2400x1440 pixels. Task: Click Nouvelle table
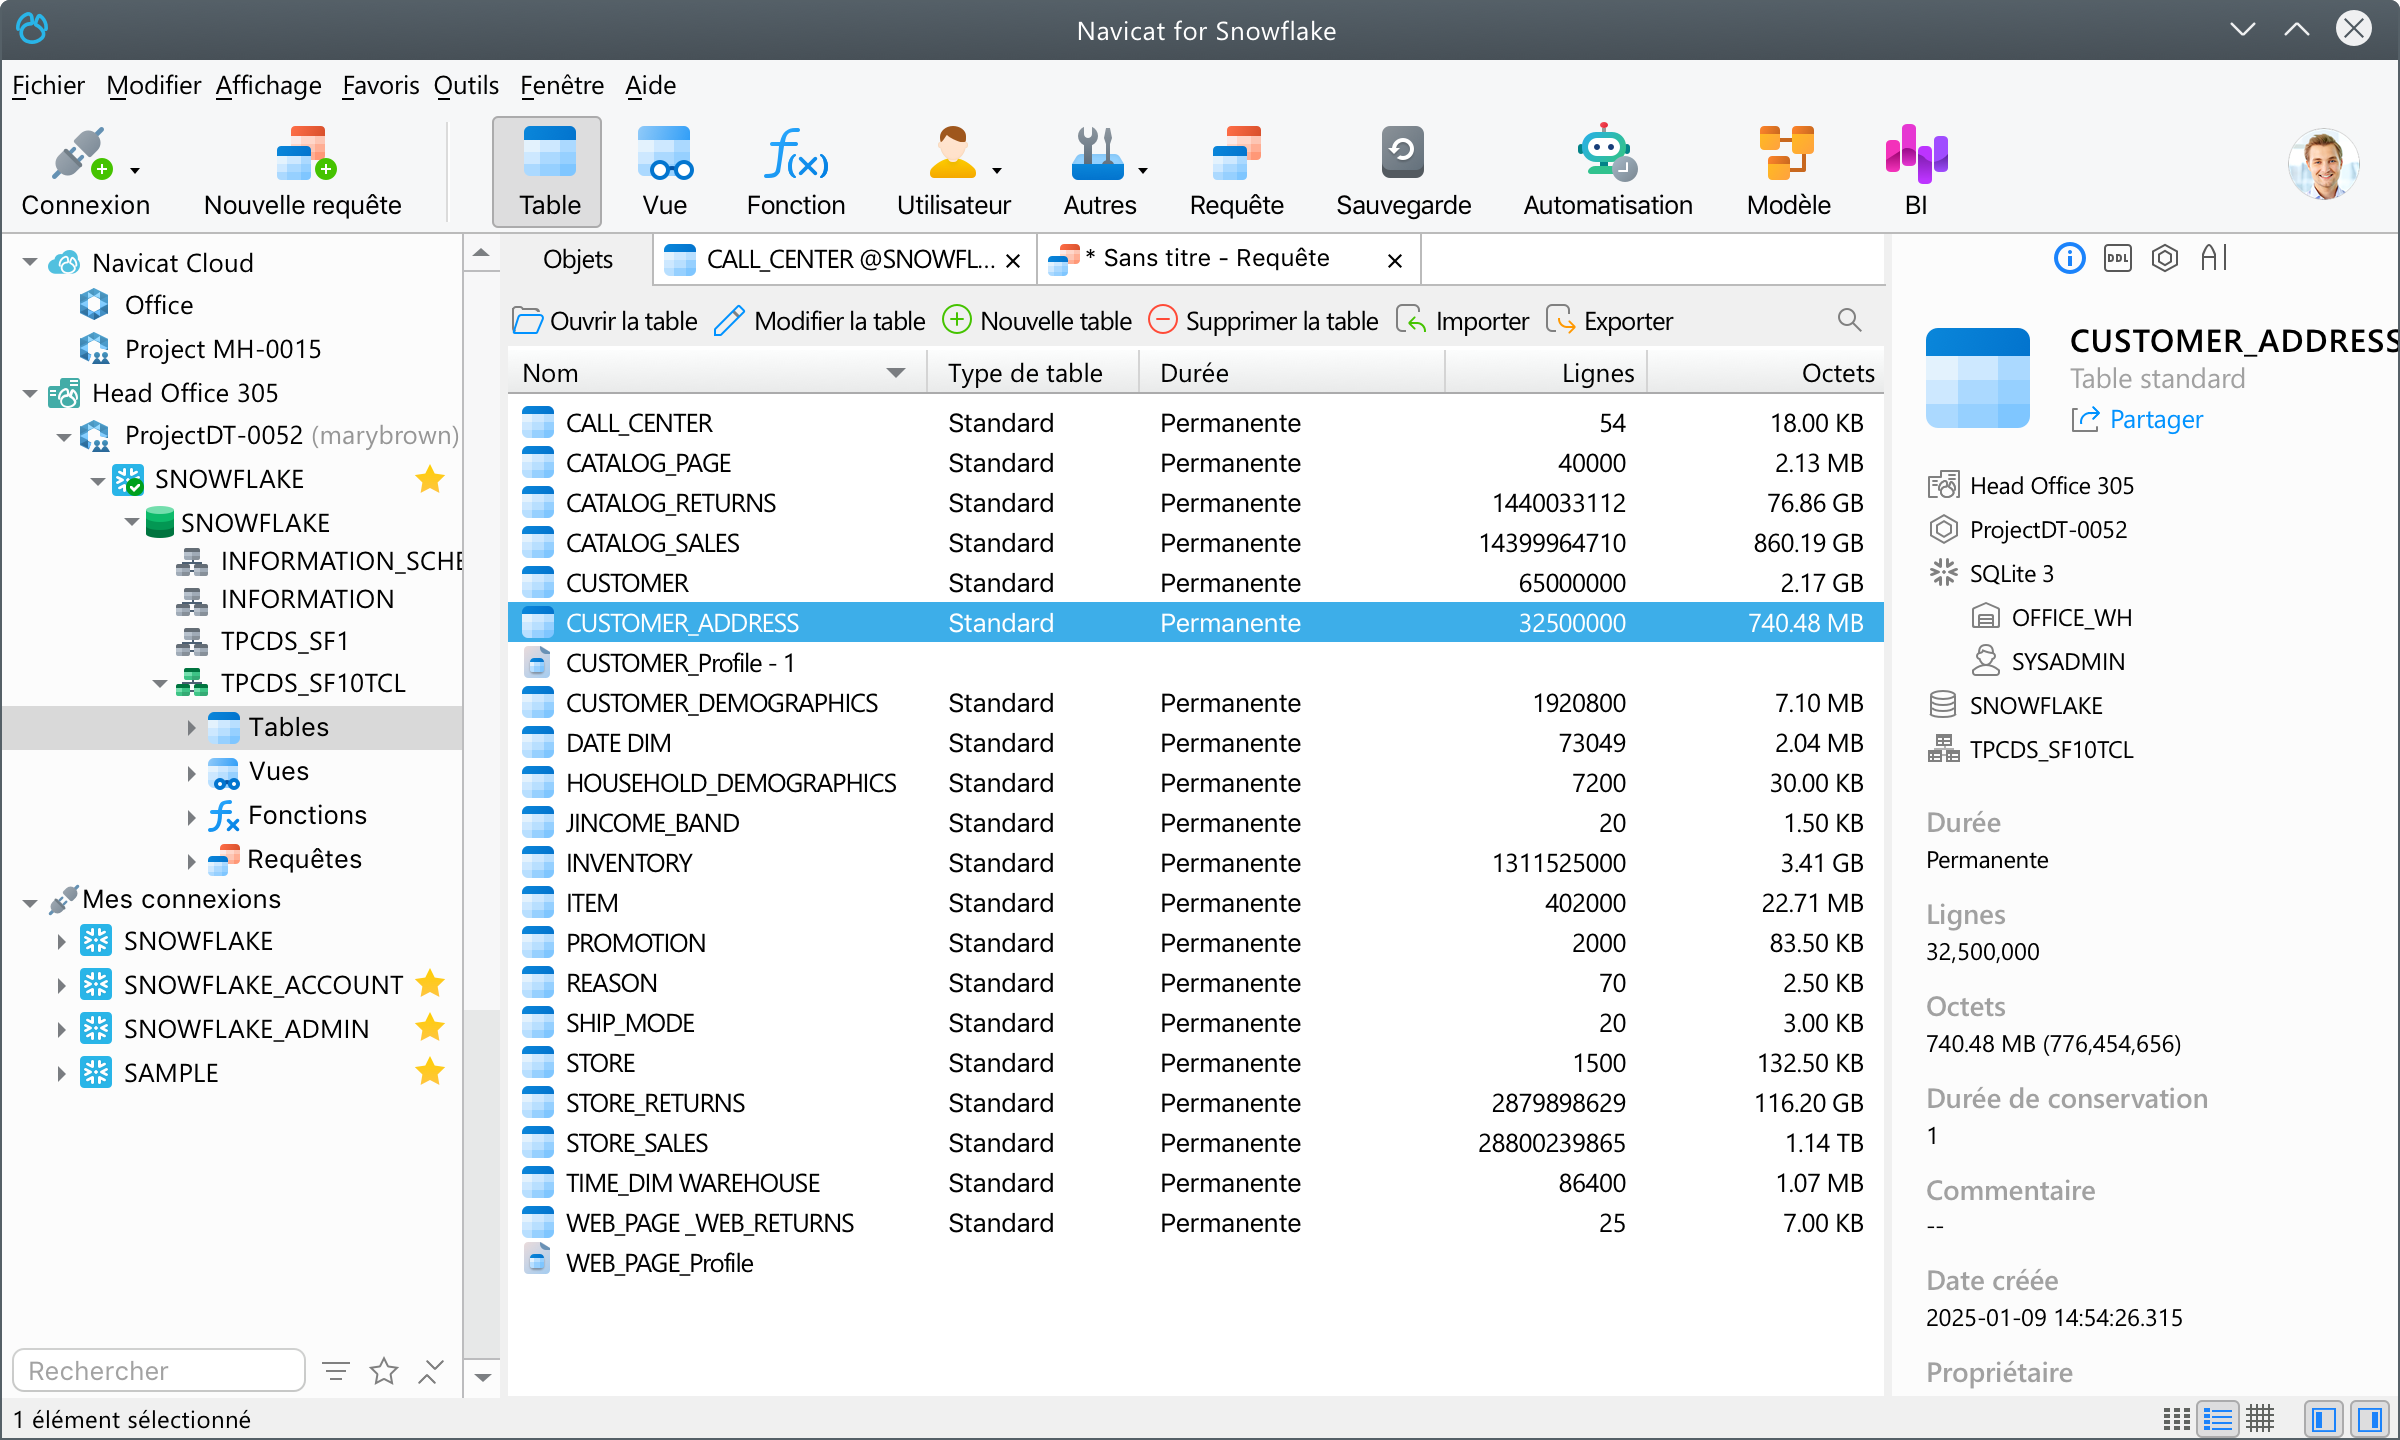click(1037, 321)
